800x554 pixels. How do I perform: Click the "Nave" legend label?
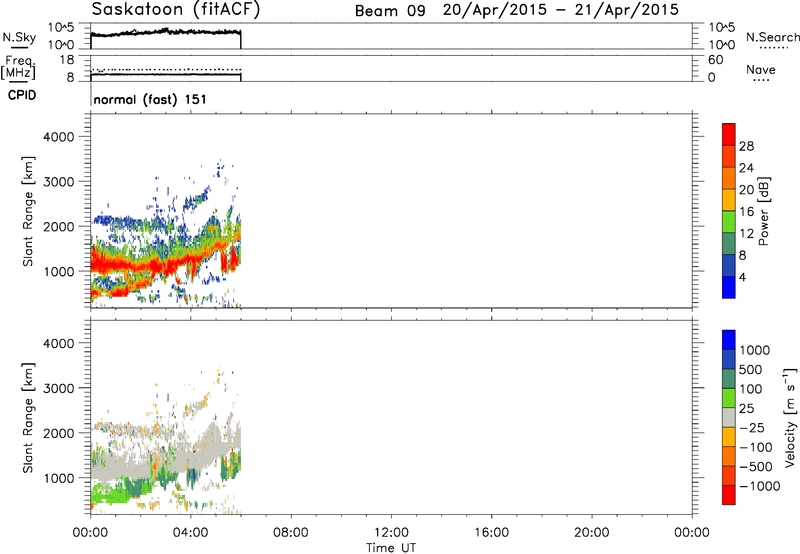[x=761, y=69]
